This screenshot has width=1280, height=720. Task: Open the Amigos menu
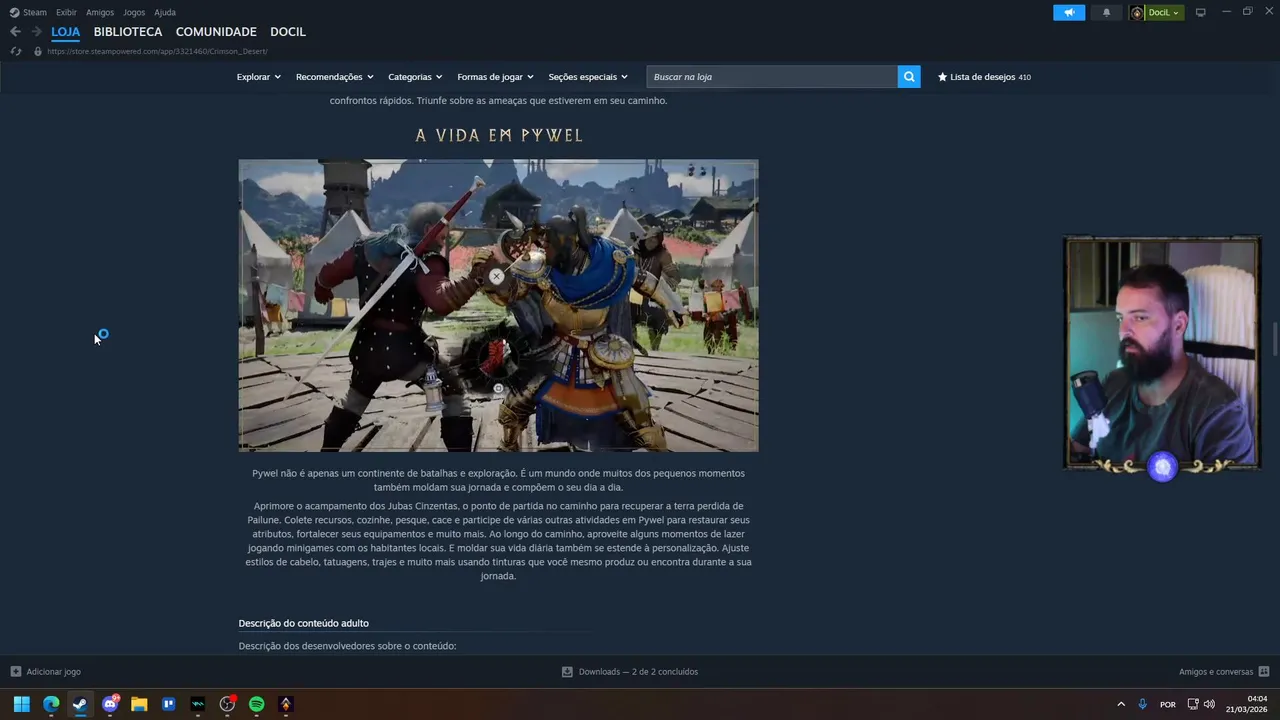[x=100, y=12]
